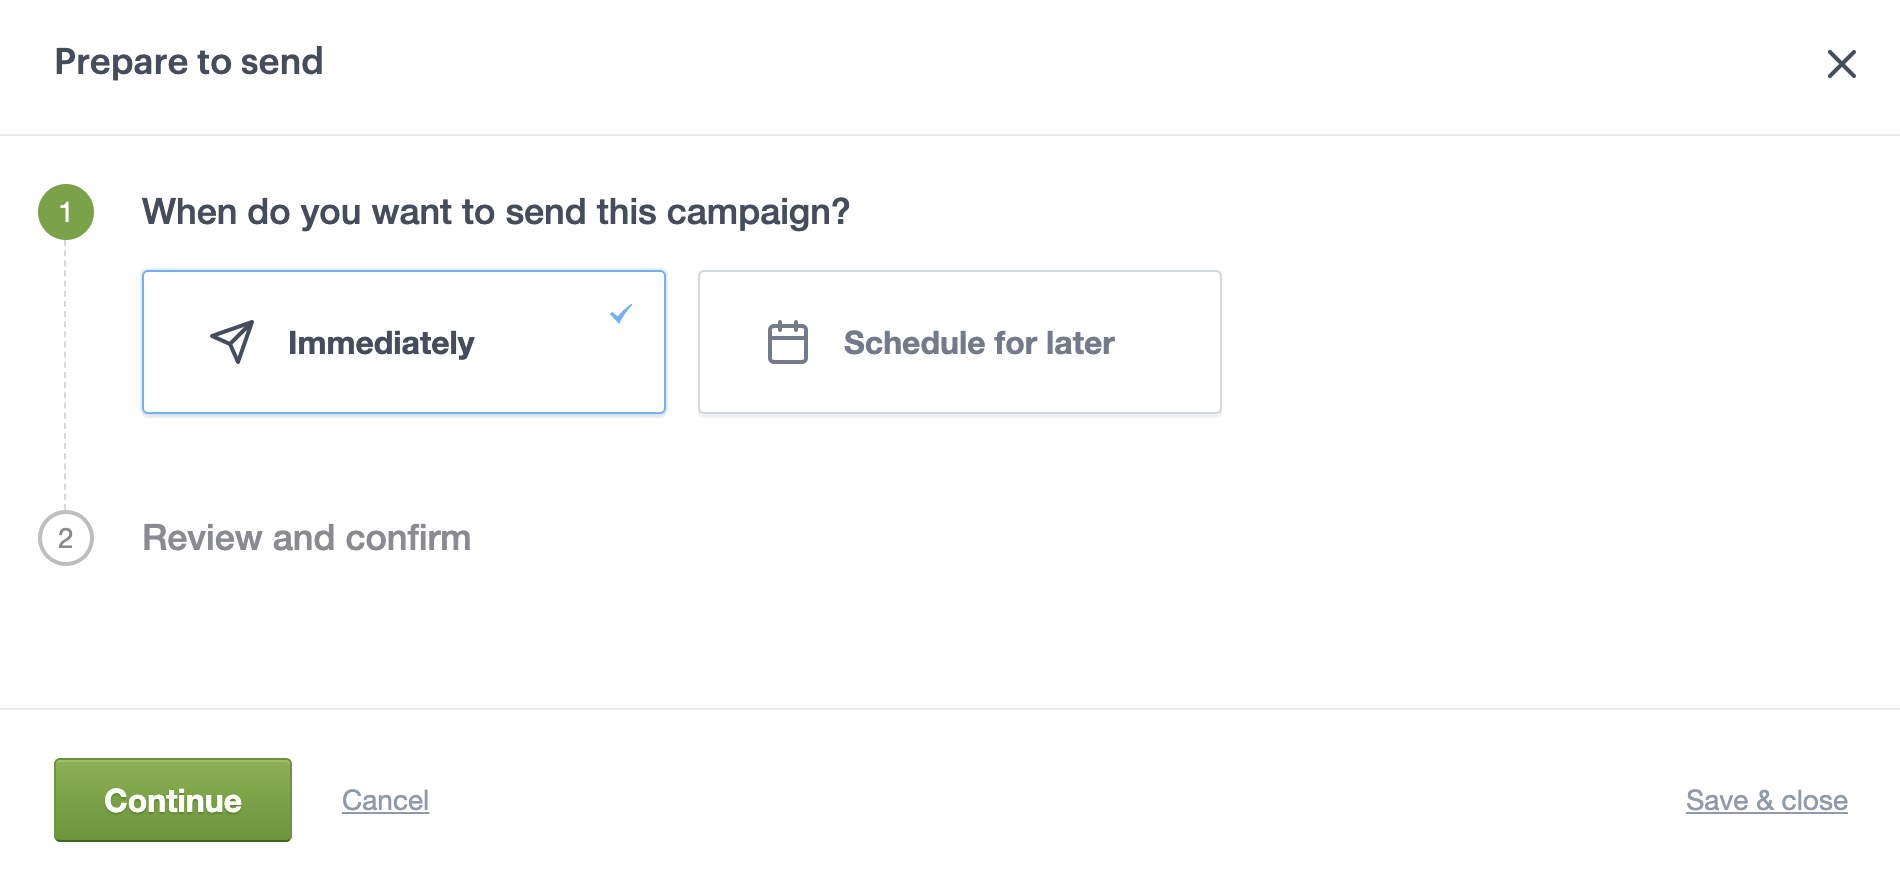This screenshot has width=1900, height=882.
Task: Click the paper plane send icon
Action: [x=232, y=342]
